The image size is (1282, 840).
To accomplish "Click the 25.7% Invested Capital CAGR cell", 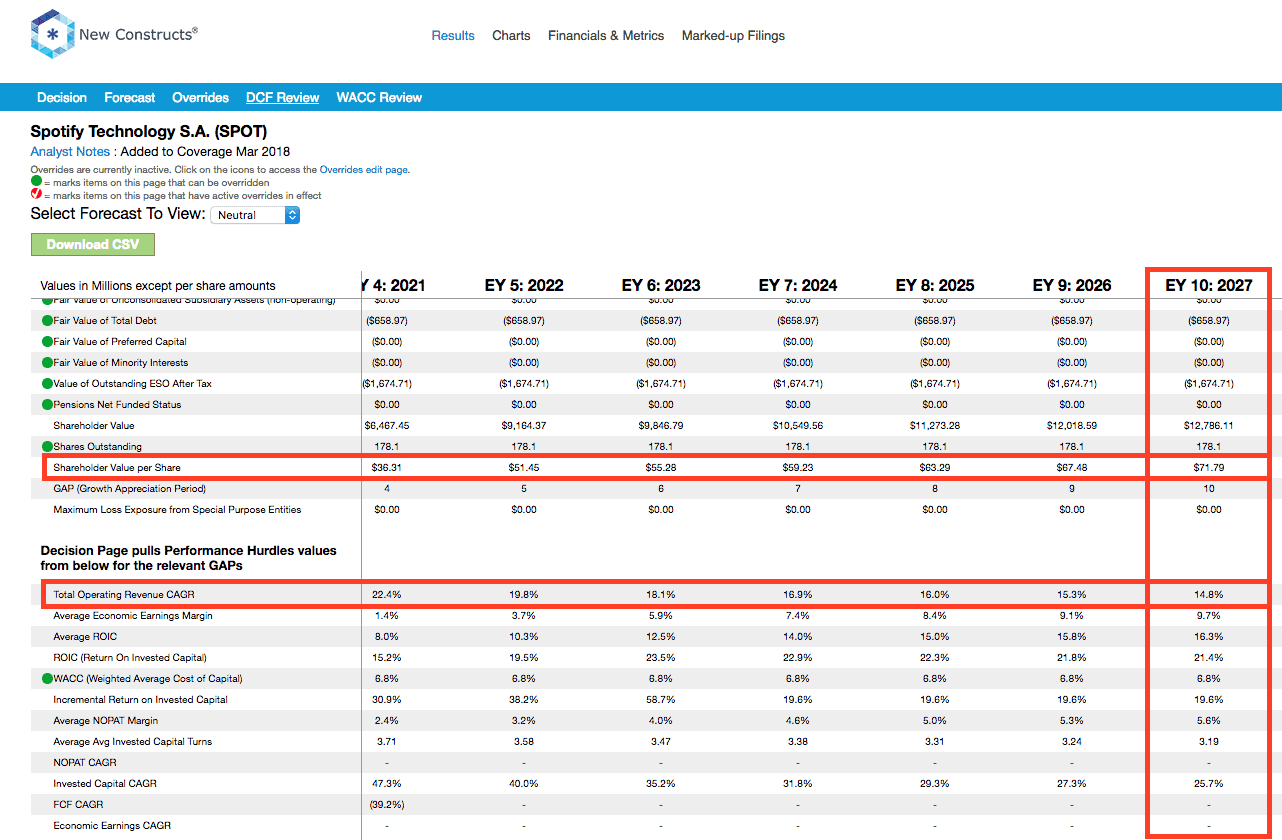I will click(x=1209, y=784).
